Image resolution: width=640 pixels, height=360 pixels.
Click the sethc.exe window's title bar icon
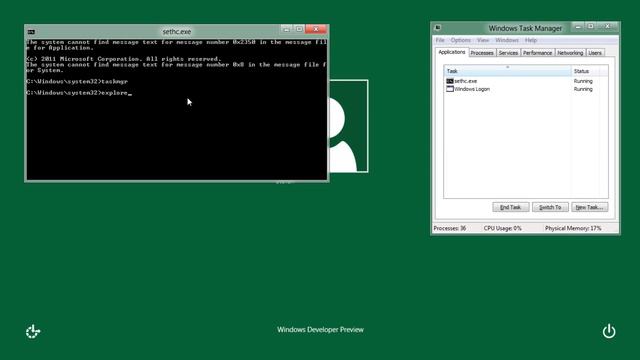31,31
